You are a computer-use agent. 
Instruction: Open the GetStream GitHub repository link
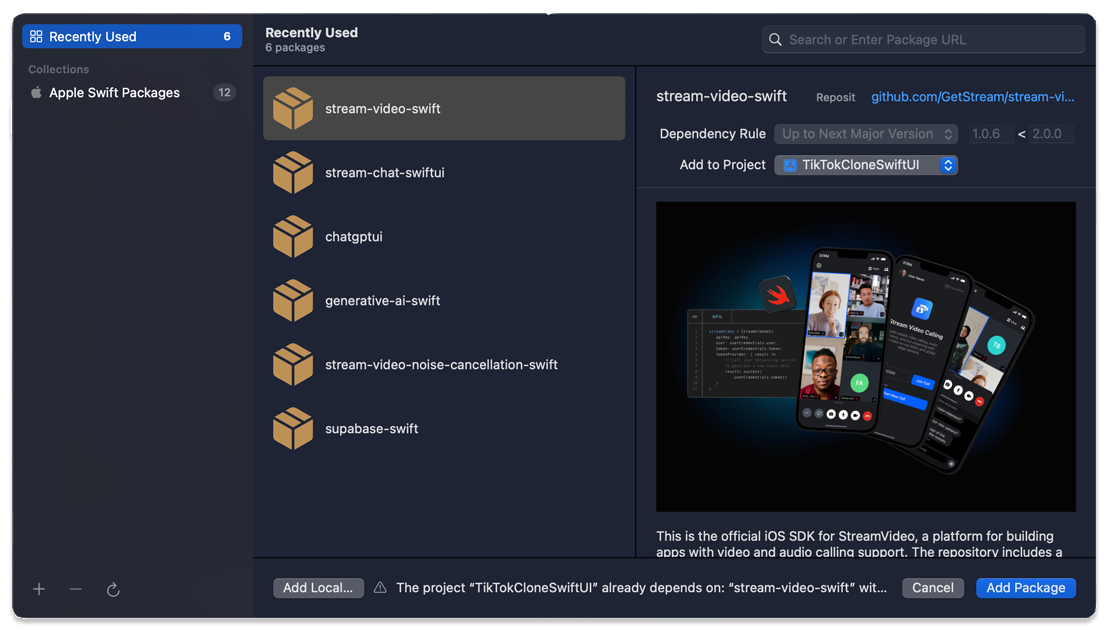coord(972,96)
